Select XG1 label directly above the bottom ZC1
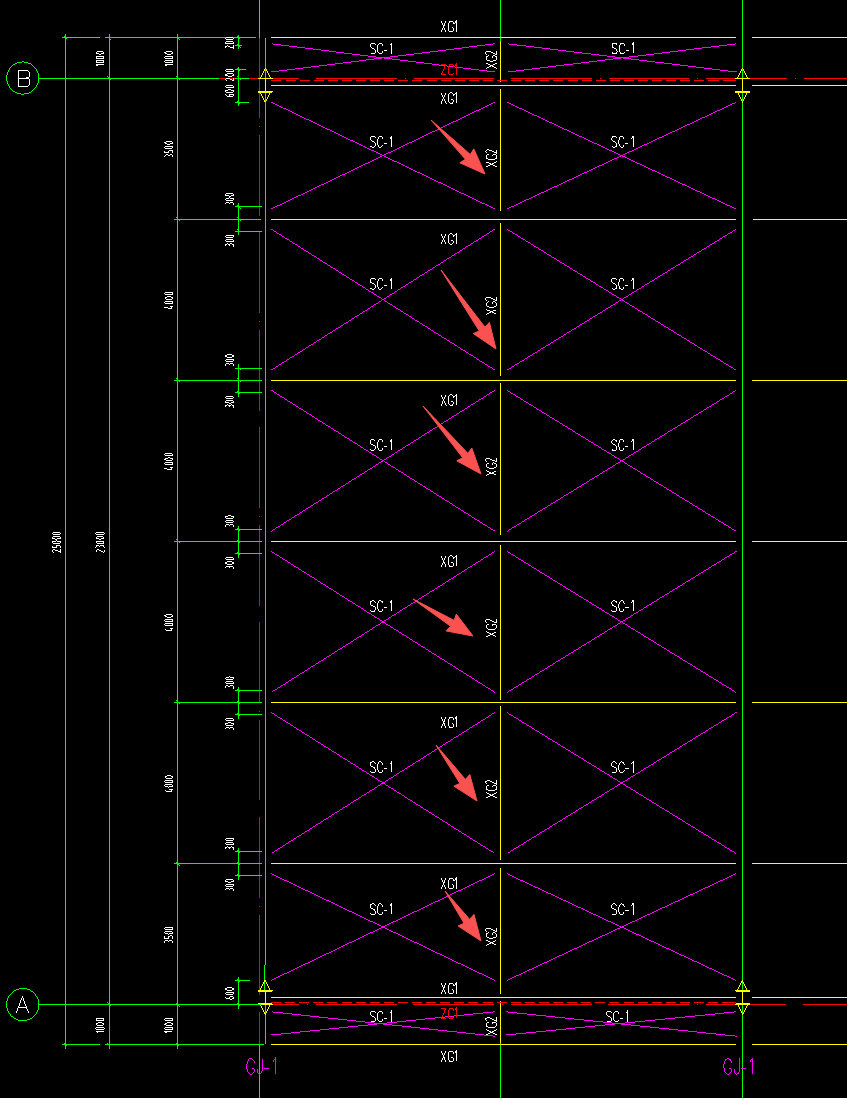This screenshot has height=1098, width=847. pos(449,989)
